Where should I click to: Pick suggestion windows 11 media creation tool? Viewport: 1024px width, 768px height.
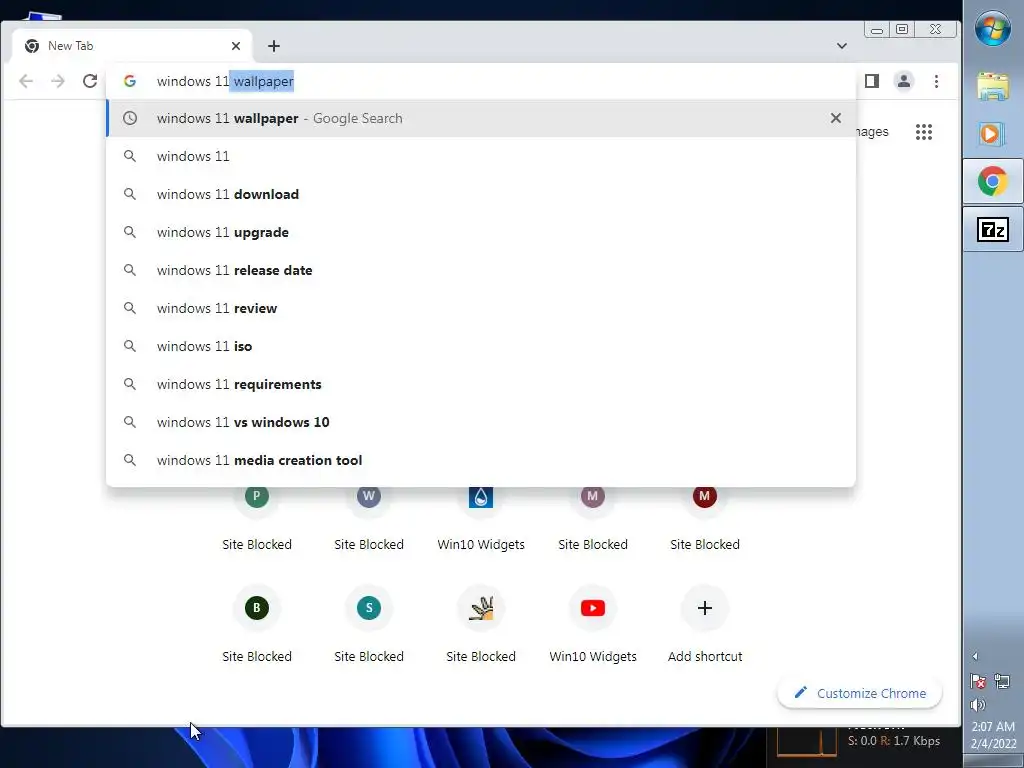click(481, 460)
